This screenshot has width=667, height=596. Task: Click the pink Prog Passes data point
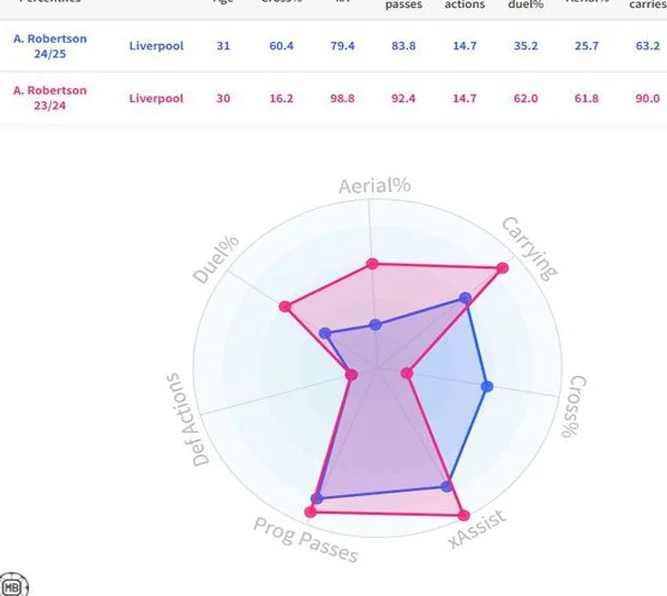click(x=311, y=511)
